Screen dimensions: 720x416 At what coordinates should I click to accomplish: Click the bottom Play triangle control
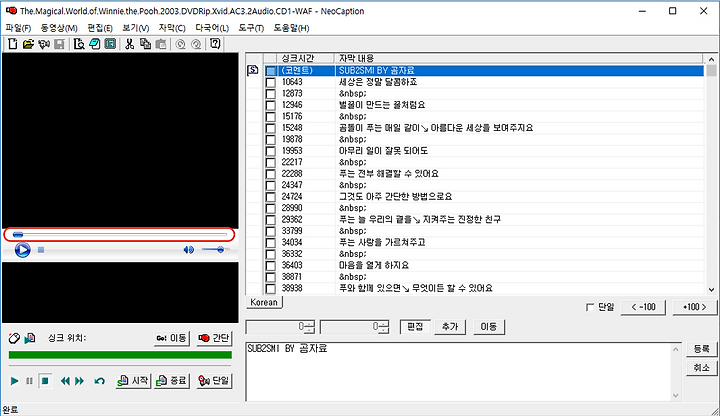[x=14, y=381]
